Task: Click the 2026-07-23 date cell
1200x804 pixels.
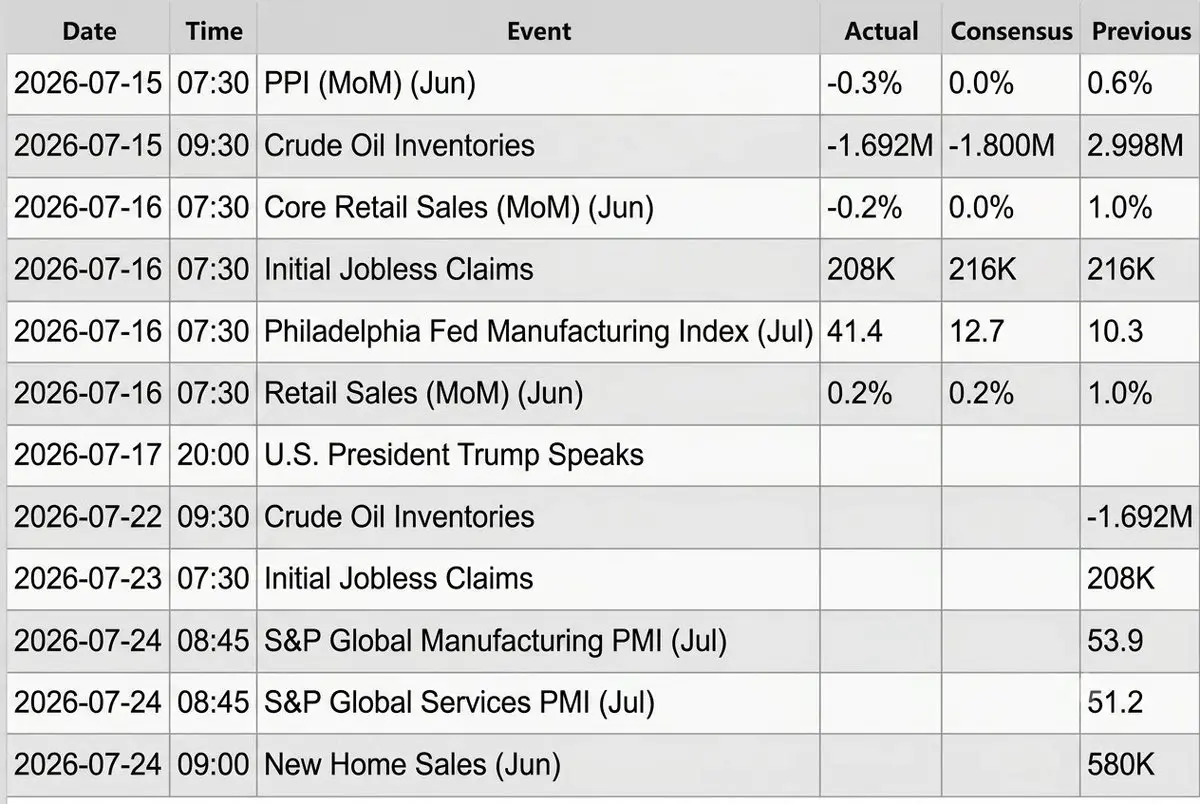Action: 88,579
